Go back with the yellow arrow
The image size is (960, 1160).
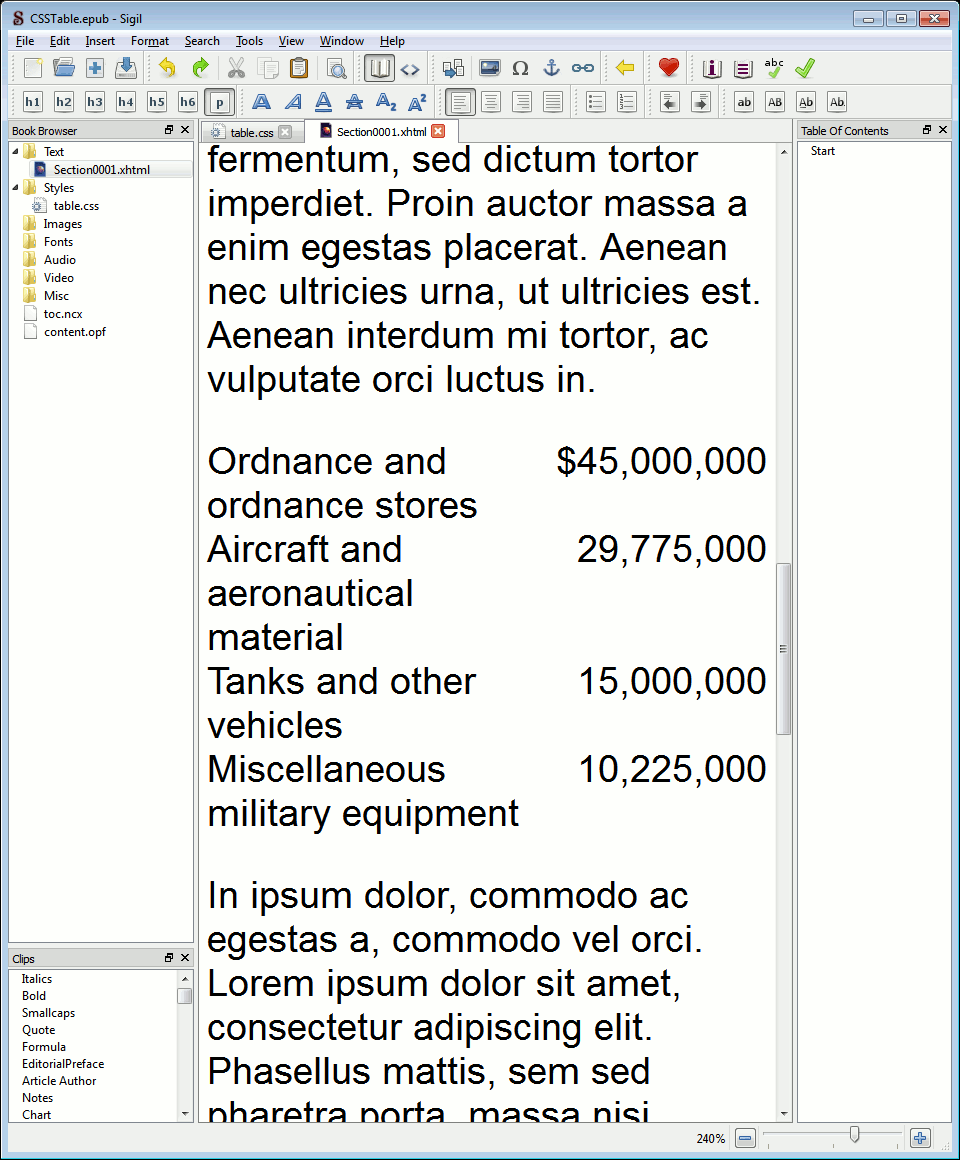click(x=625, y=68)
